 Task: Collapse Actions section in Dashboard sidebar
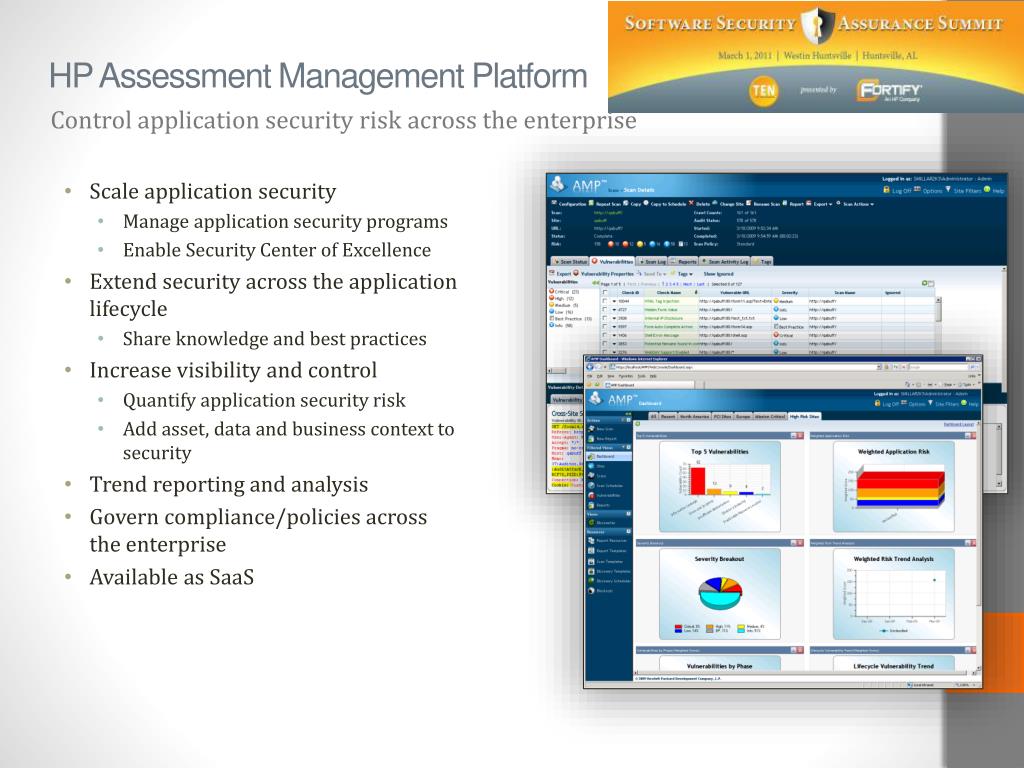tap(628, 420)
